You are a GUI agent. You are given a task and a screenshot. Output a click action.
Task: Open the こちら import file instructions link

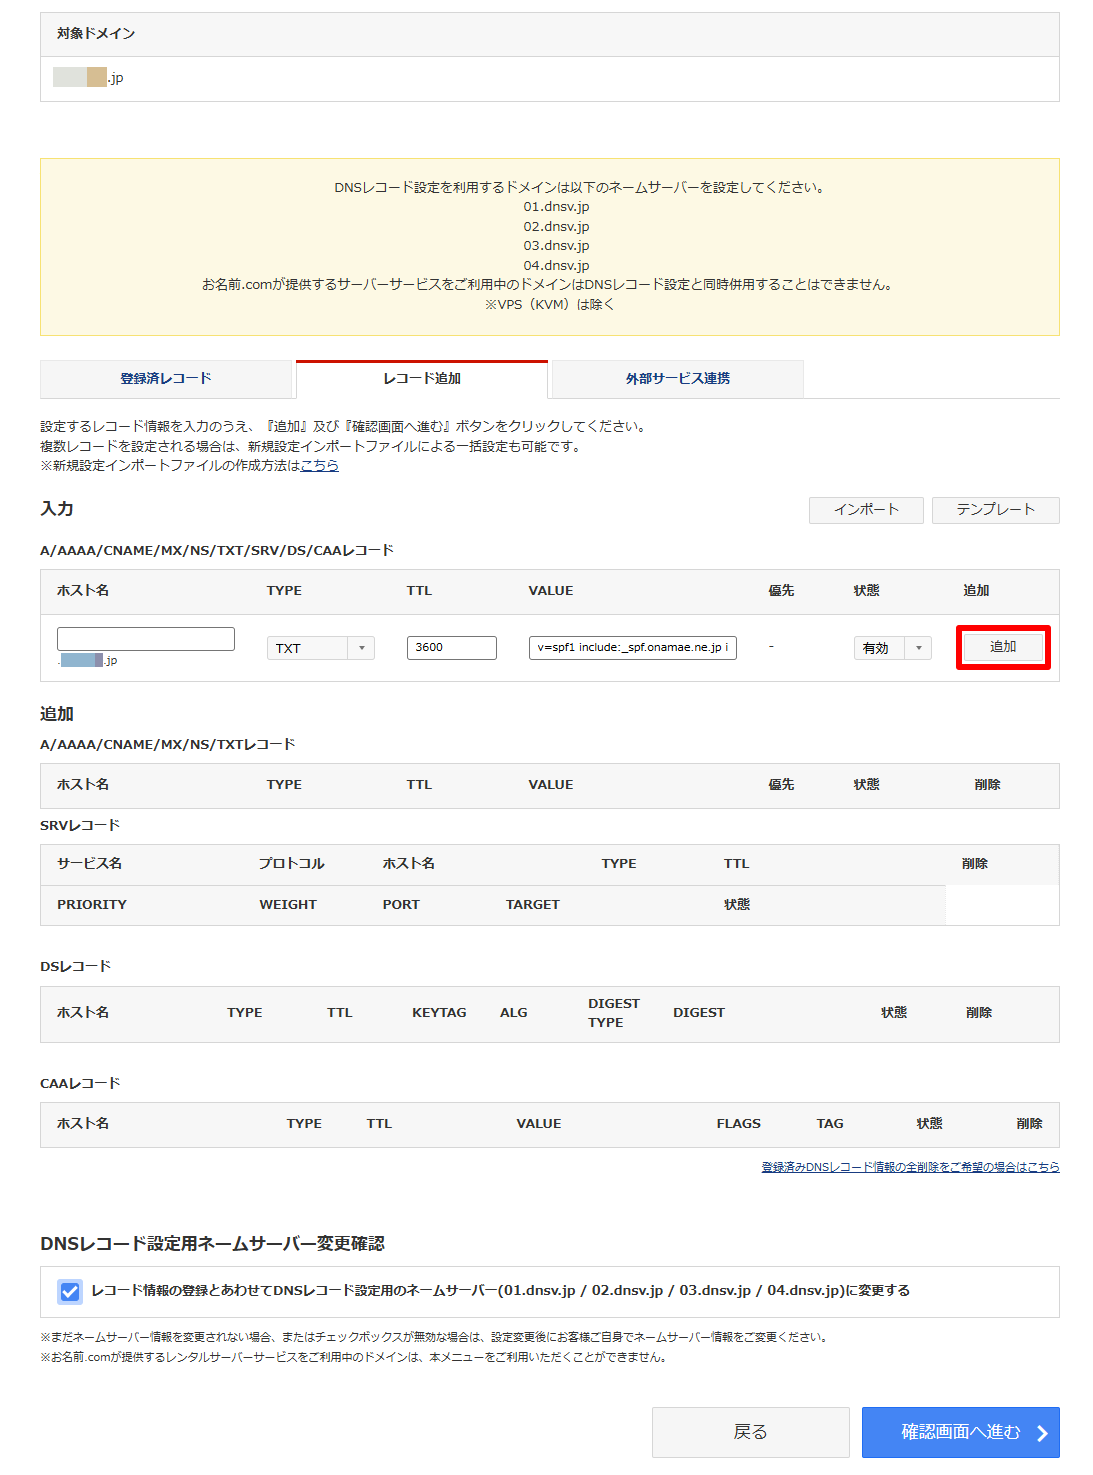[320, 466]
